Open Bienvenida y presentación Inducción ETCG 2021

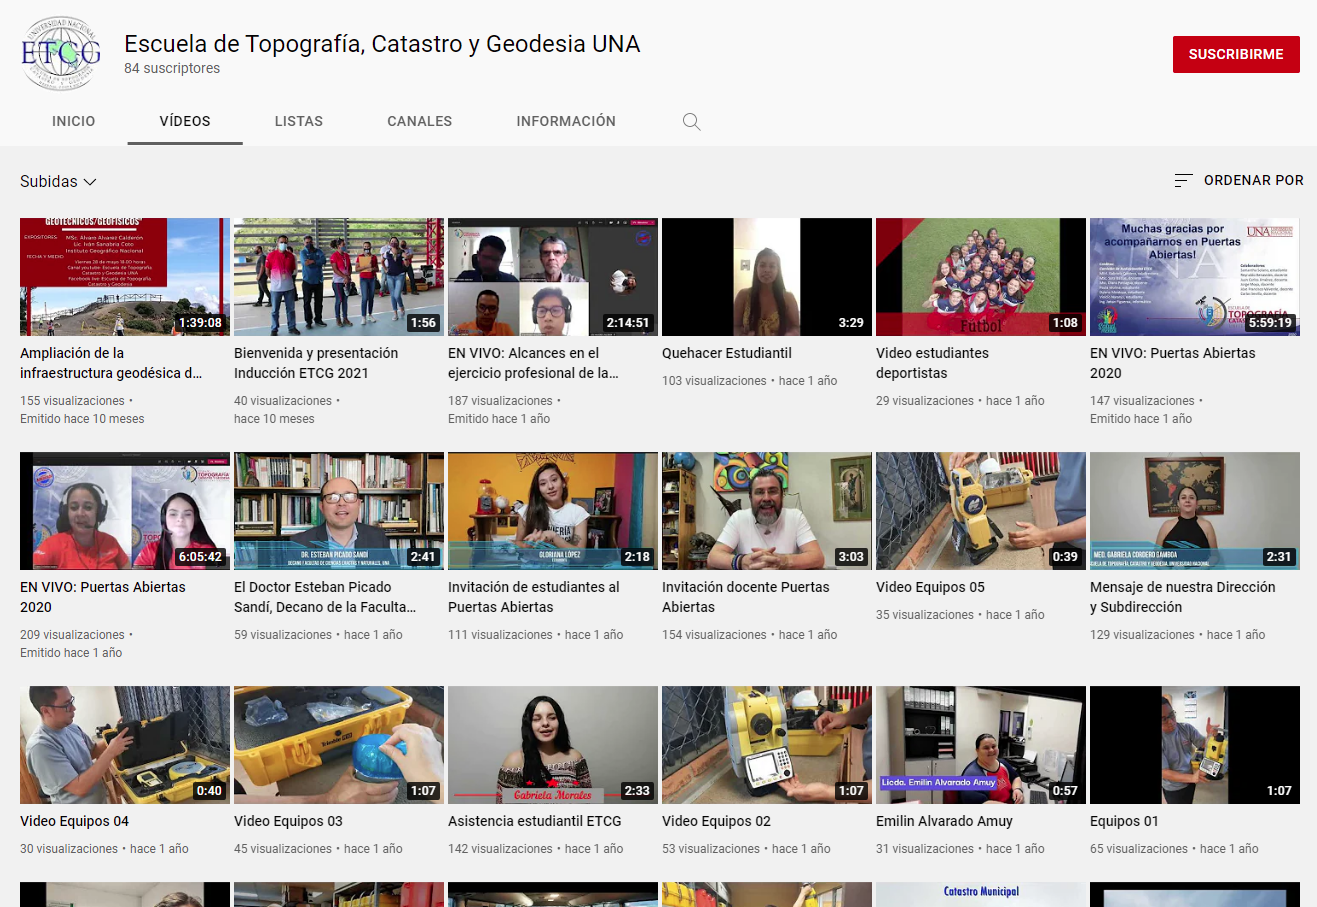click(316, 363)
